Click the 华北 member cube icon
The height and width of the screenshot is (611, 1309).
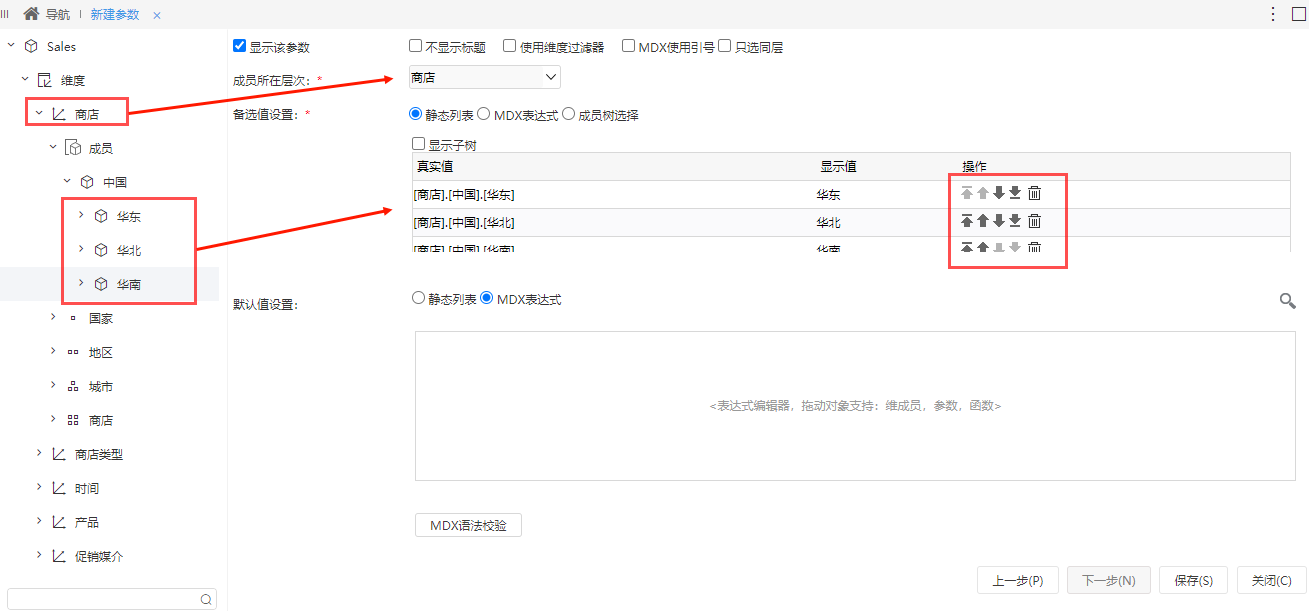coord(101,250)
